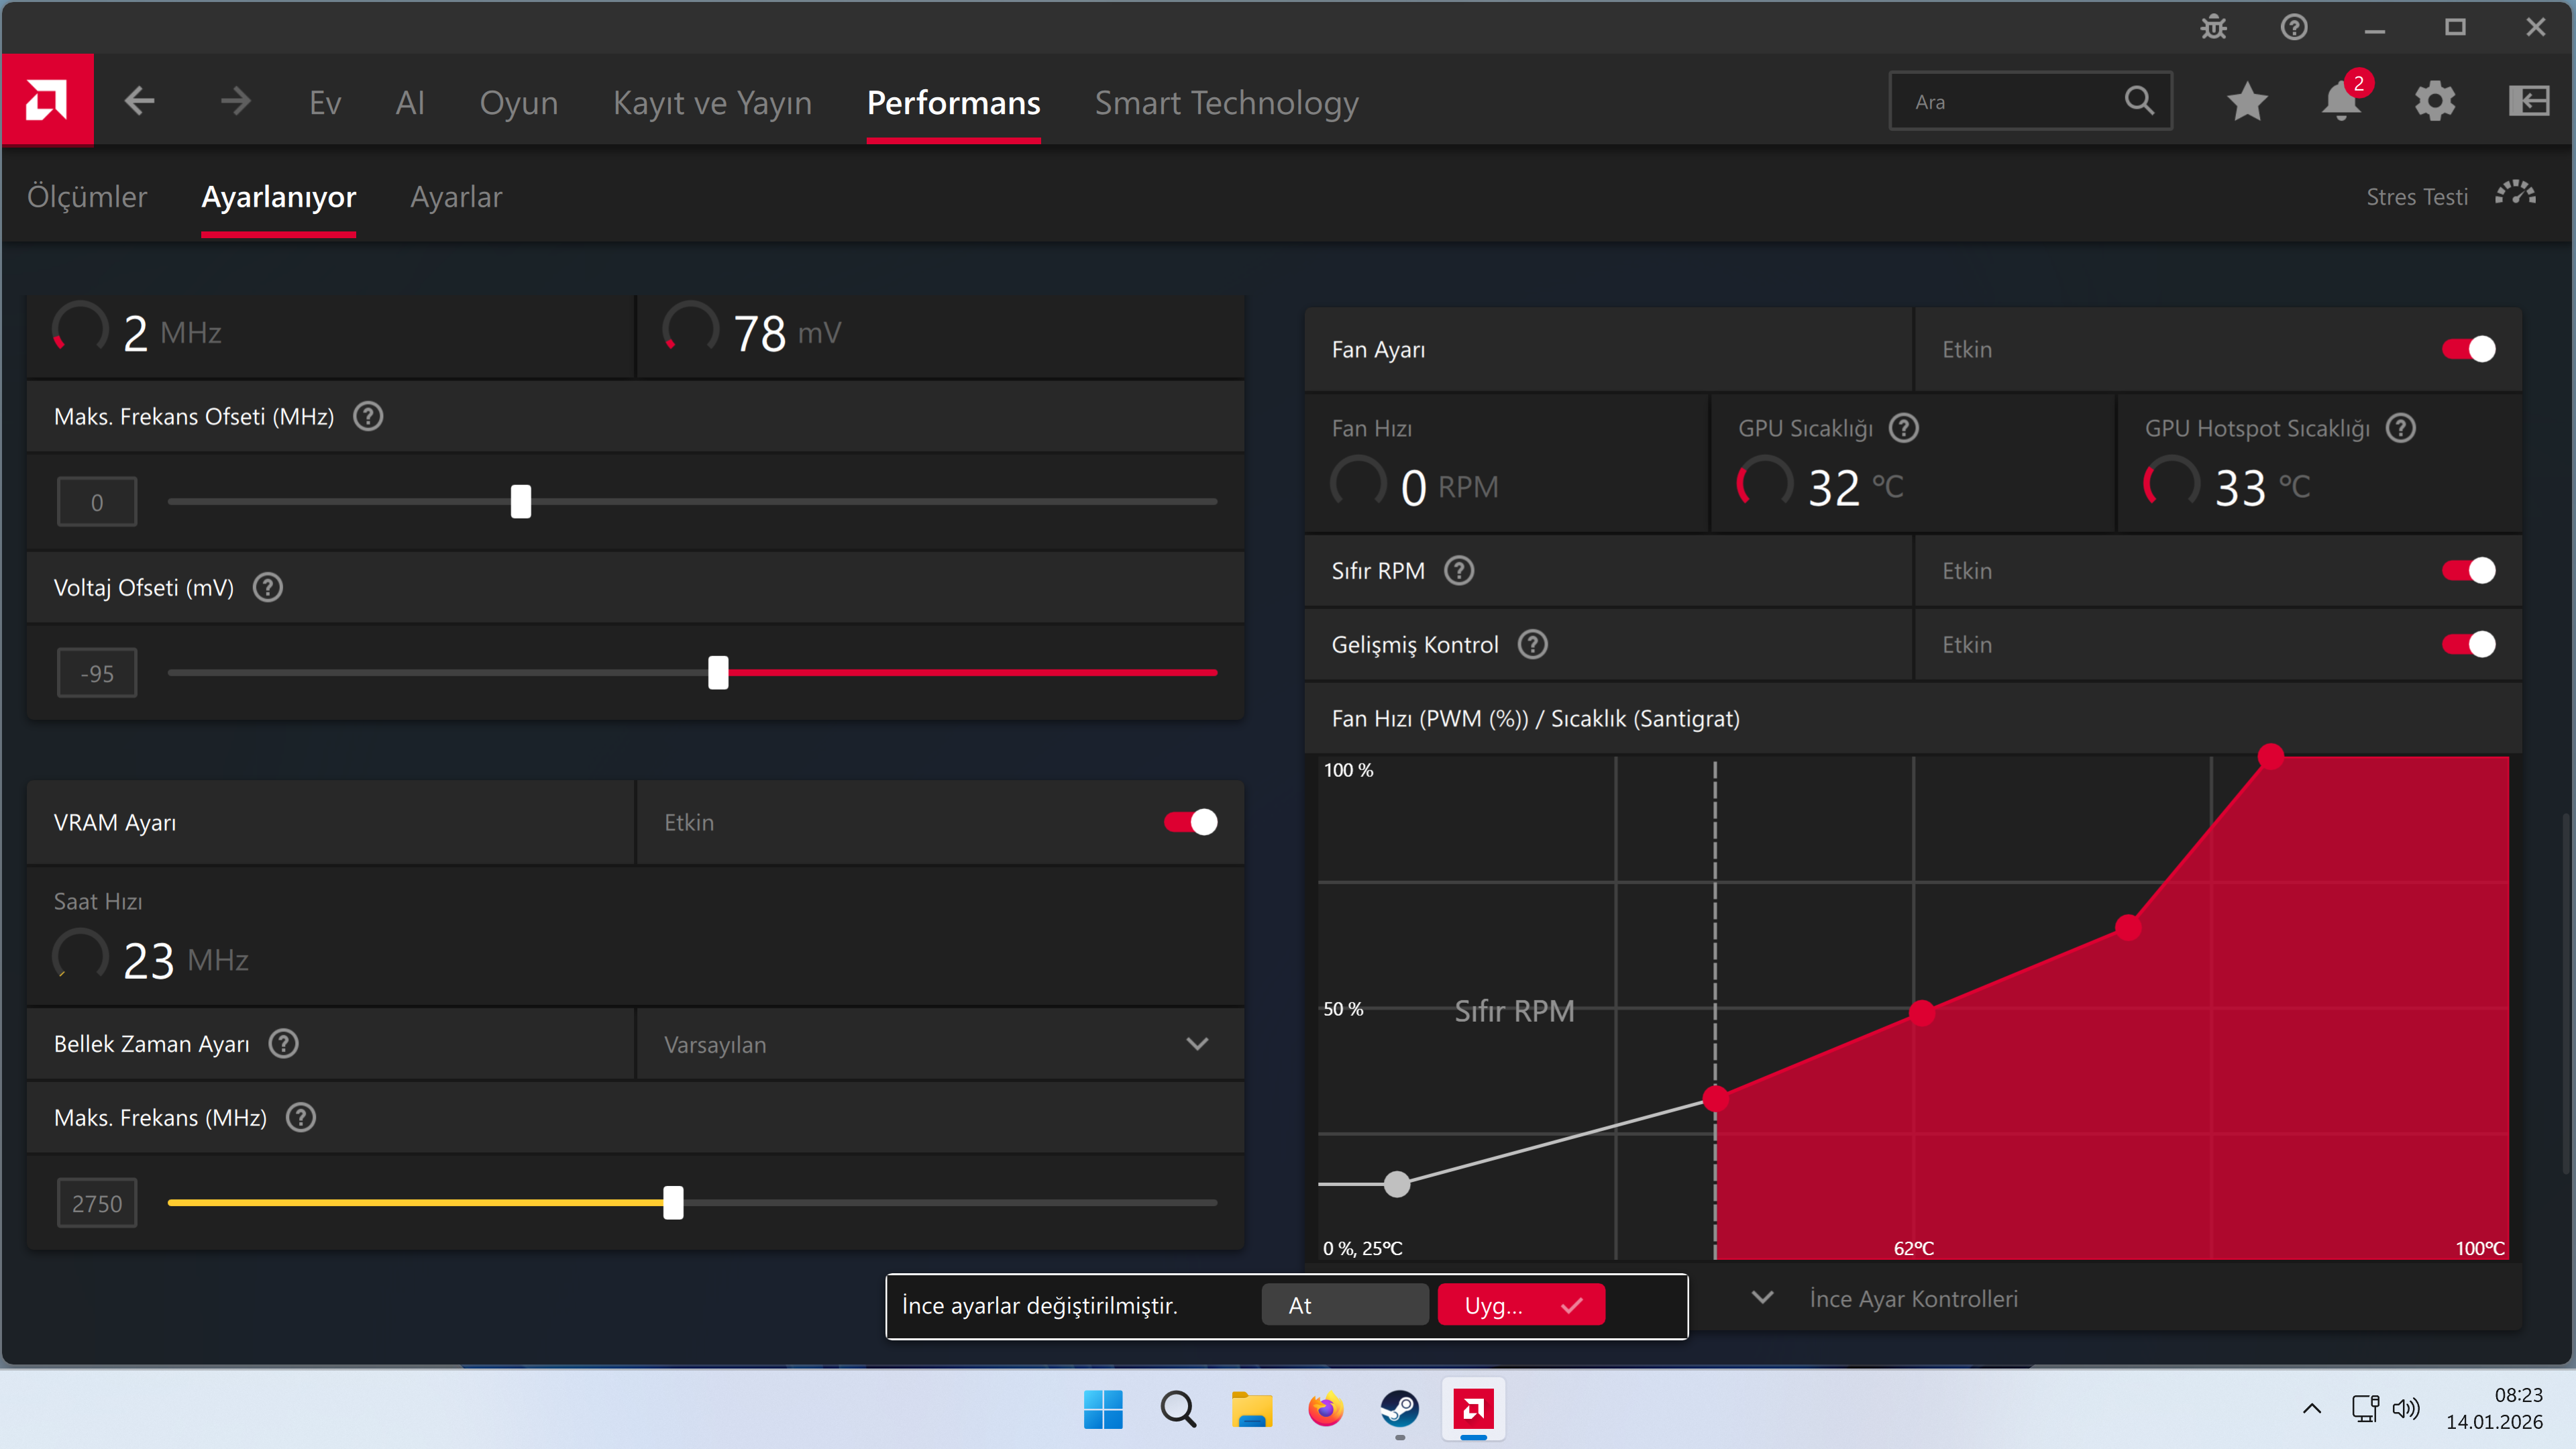Click the AMD logo home icon
Viewport: 2576px width, 1449px height.
click(x=47, y=100)
